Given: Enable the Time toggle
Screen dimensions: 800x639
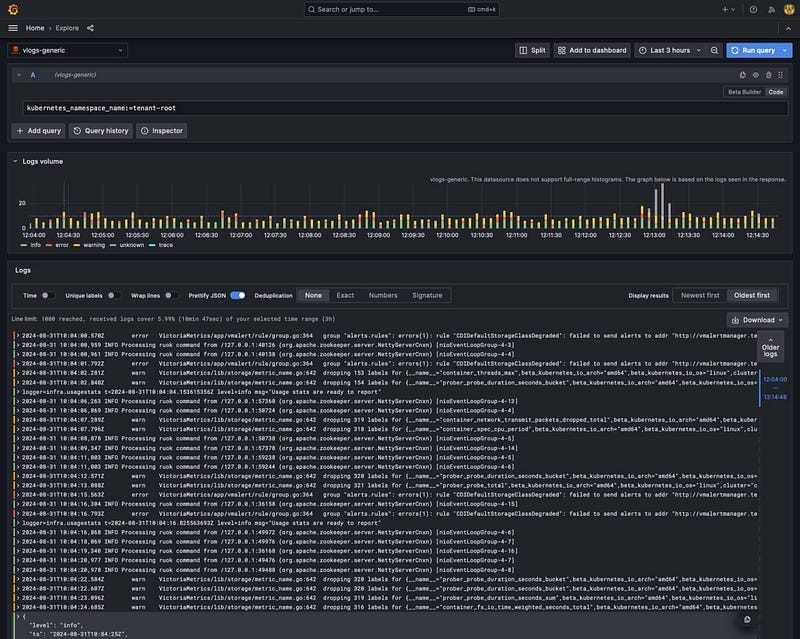Looking at the screenshot, I should click(x=50, y=295).
